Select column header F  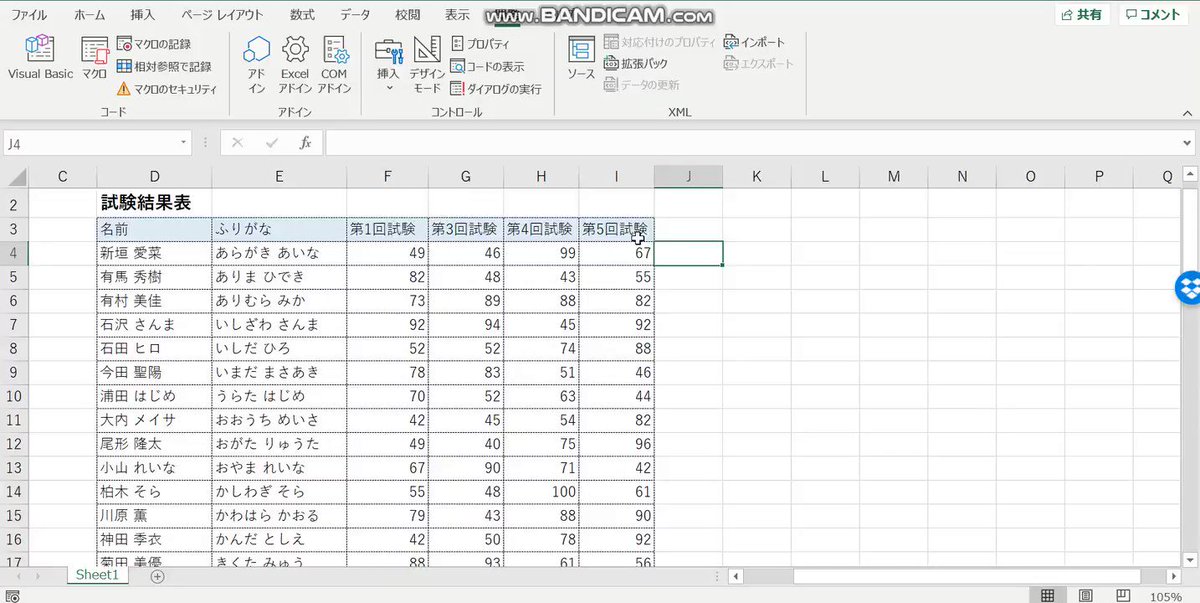coord(387,177)
